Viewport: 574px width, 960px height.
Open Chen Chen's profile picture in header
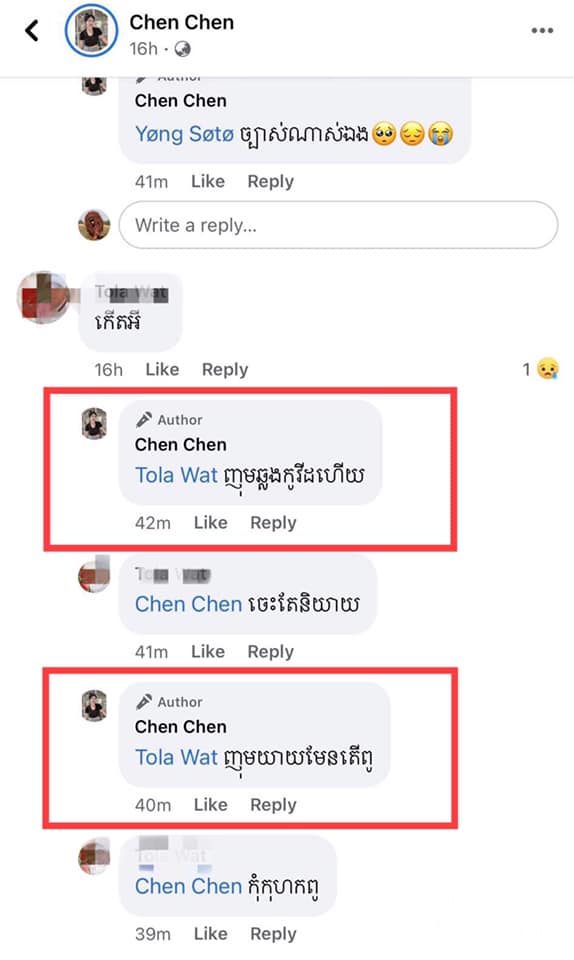tap(92, 31)
